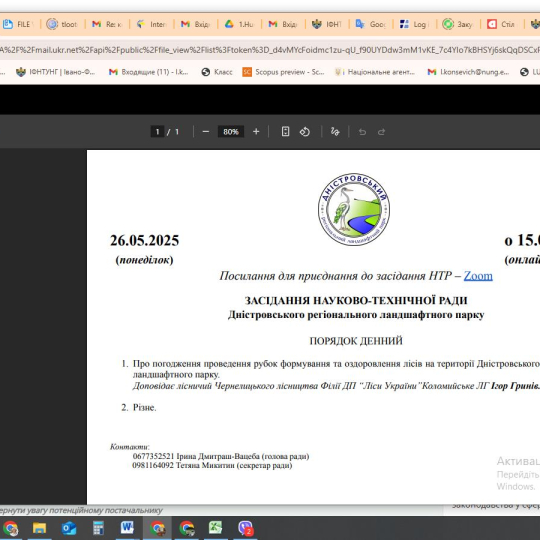Open the Вхід tab beside the ІФНТ tab
Screen dimensions: 540x540
(283, 24)
